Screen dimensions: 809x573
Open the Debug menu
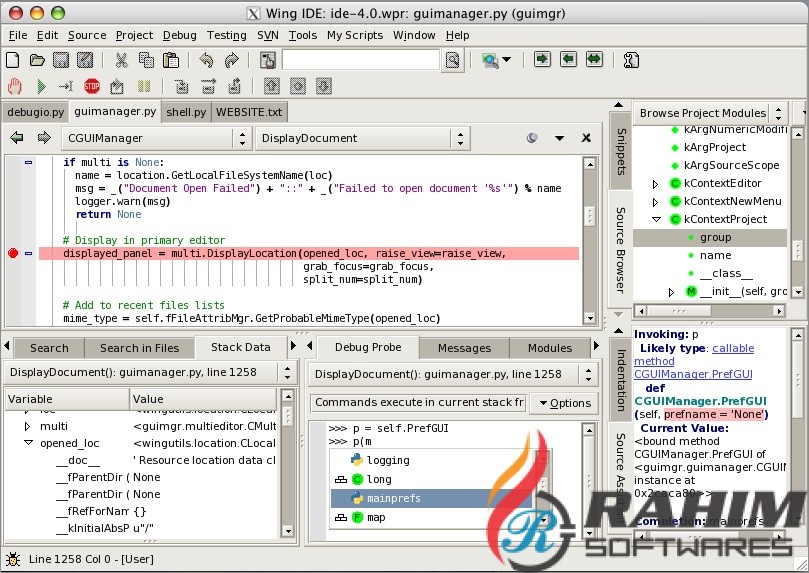click(180, 36)
